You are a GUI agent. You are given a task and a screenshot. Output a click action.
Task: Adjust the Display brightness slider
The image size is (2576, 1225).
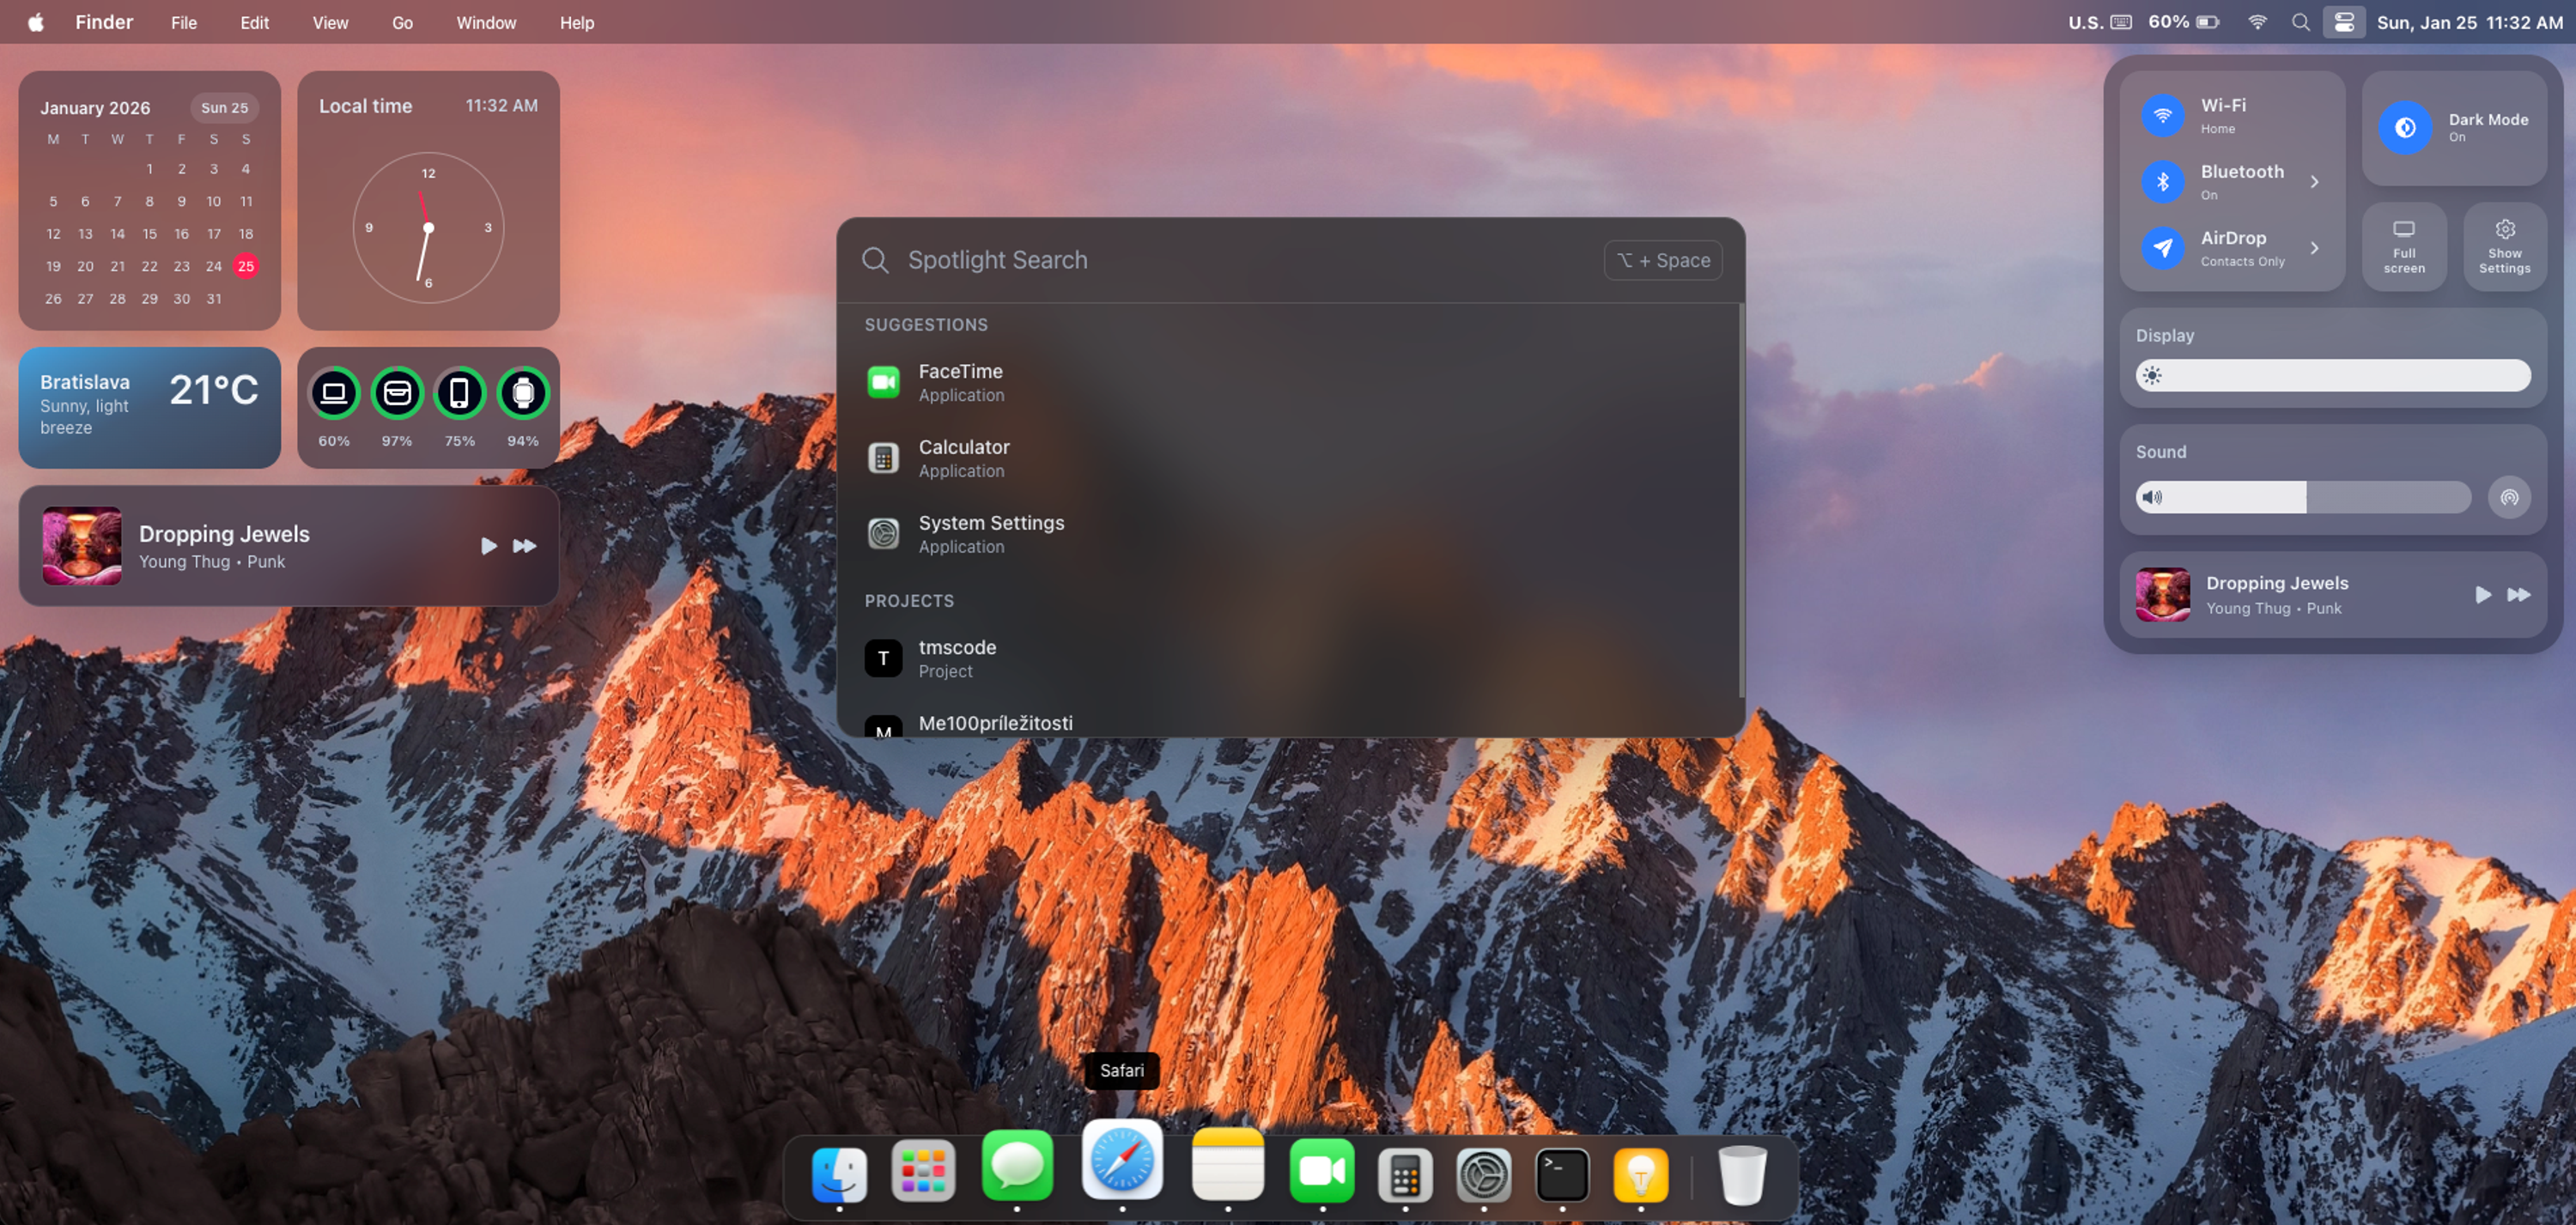click(2332, 375)
